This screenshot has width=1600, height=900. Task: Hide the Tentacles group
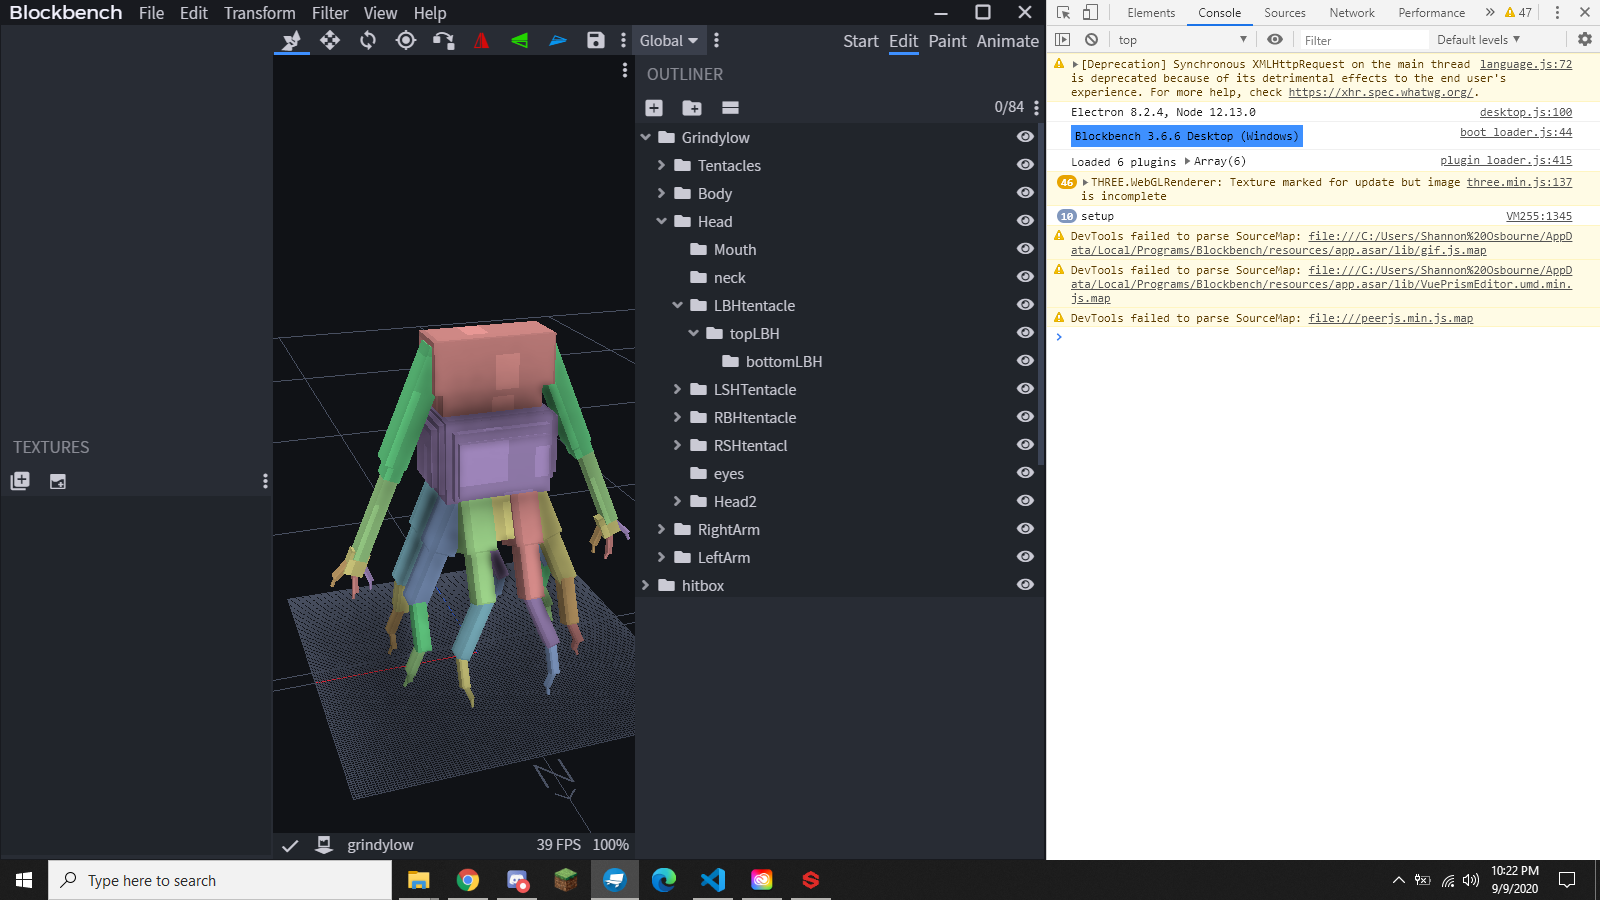click(x=1024, y=165)
